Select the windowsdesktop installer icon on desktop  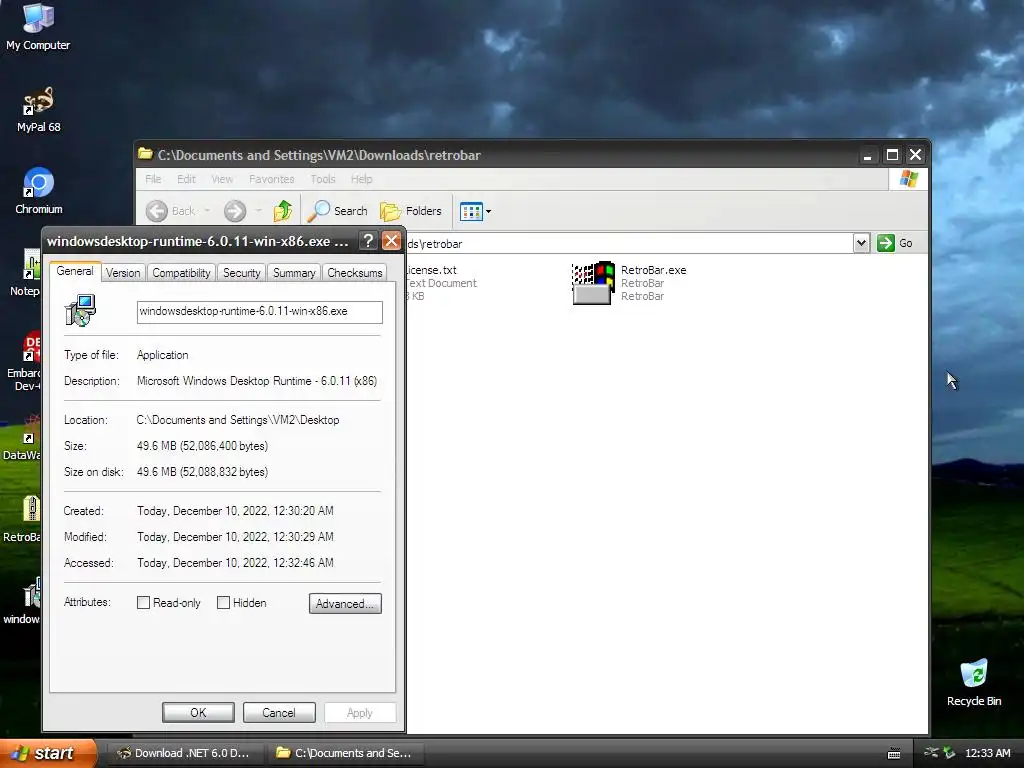click(x=31, y=592)
